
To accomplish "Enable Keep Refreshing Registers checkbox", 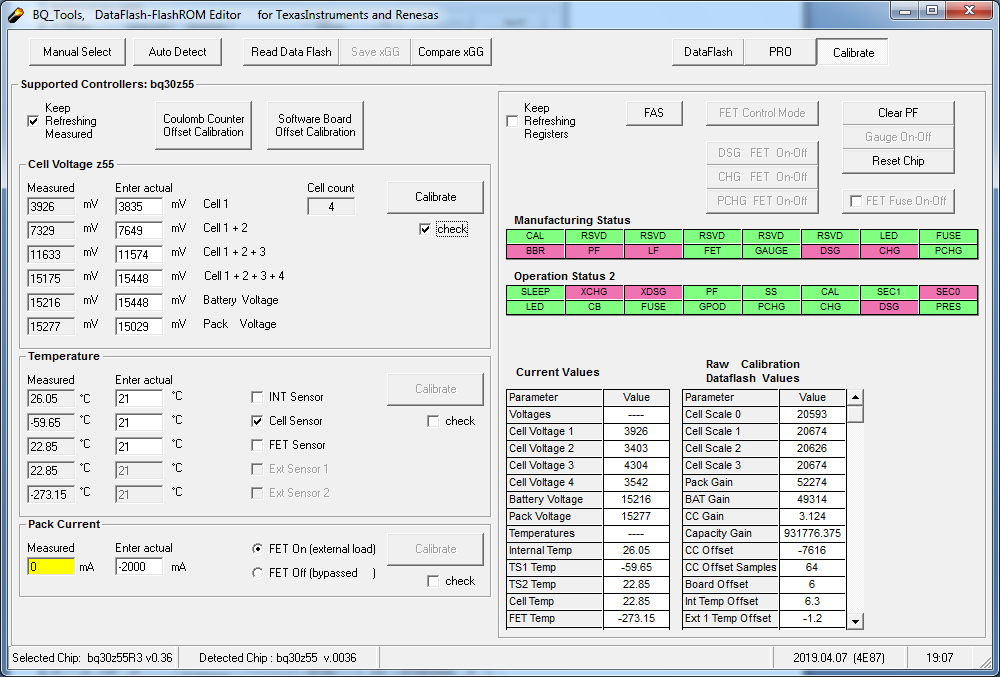I will coord(511,121).
